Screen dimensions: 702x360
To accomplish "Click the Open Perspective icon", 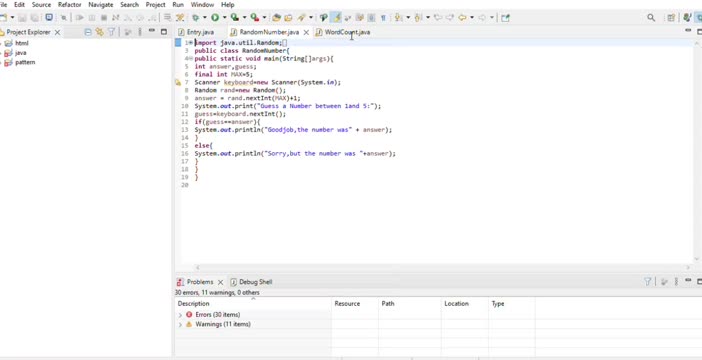I will pyautogui.click(x=671, y=18).
